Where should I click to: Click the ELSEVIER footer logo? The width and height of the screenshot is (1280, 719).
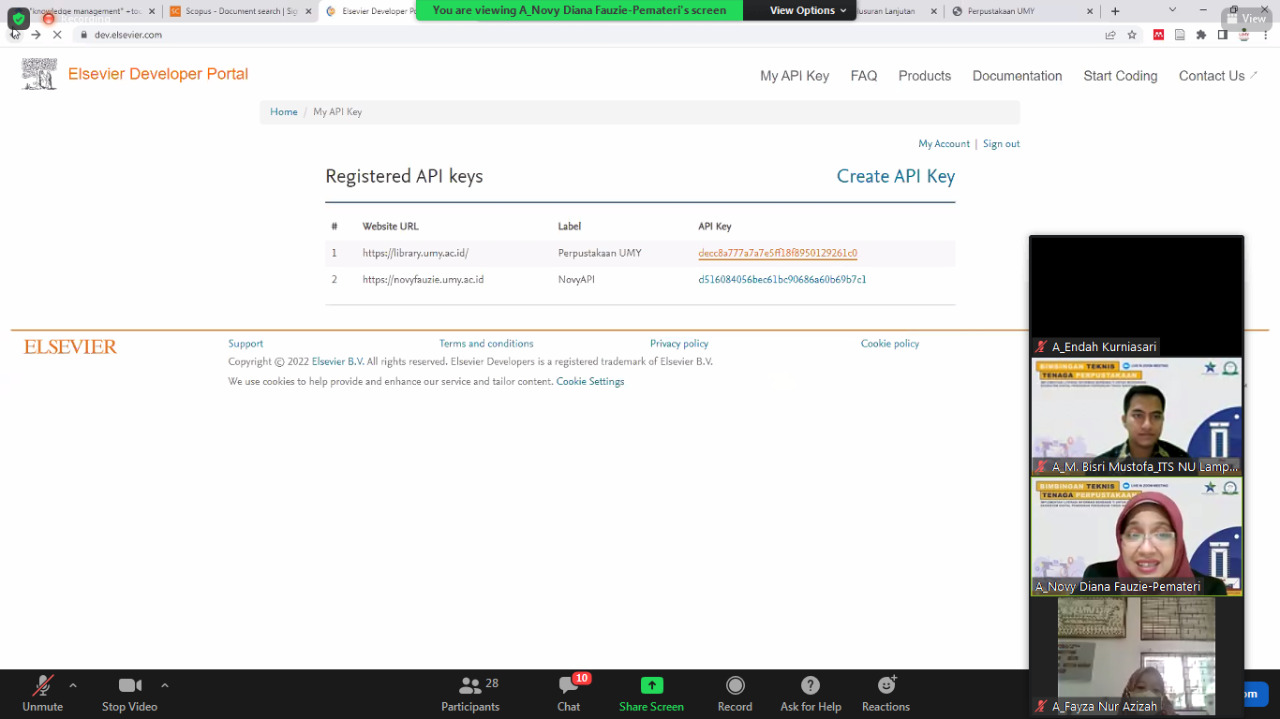point(71,347)
